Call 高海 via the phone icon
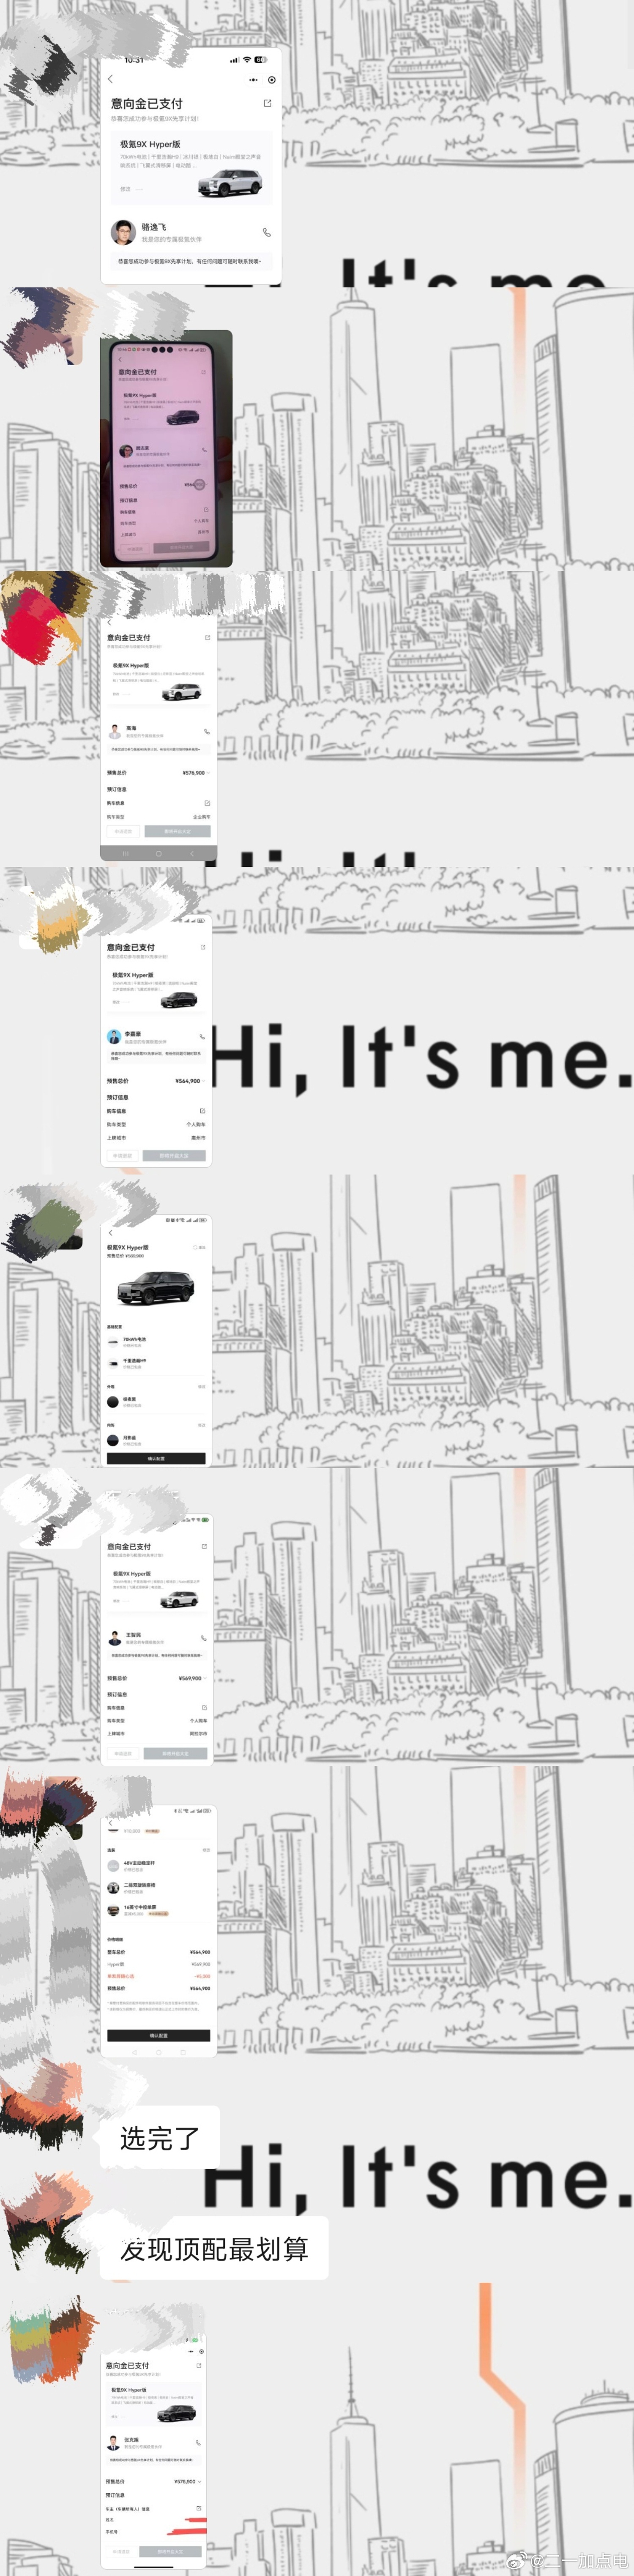Image resolution: width=634 pixels, height=2576 pixels. 207,731
